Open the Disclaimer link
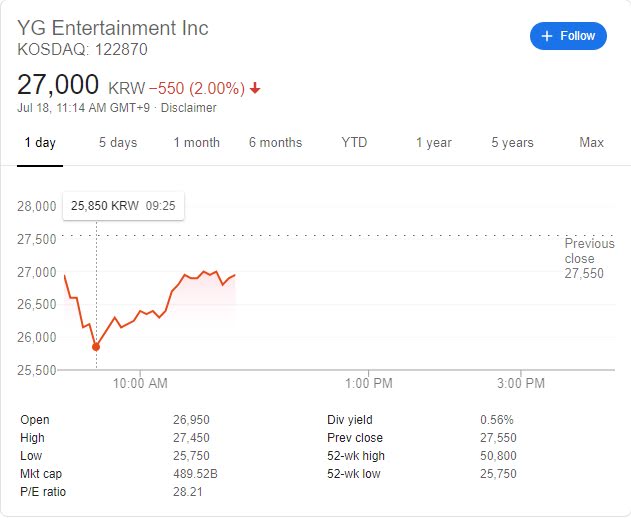Viewport: 631px width, 518px height. coord(189,108)
